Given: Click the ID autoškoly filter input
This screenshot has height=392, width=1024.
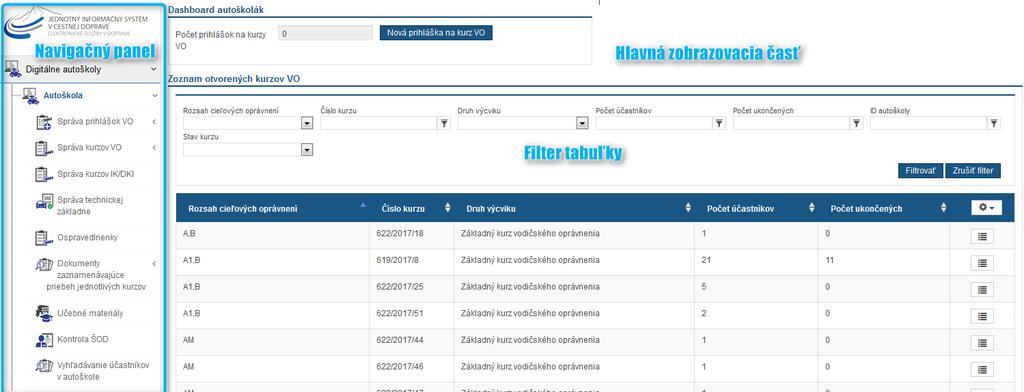Looking at the screenshot, I should point(929,123).
